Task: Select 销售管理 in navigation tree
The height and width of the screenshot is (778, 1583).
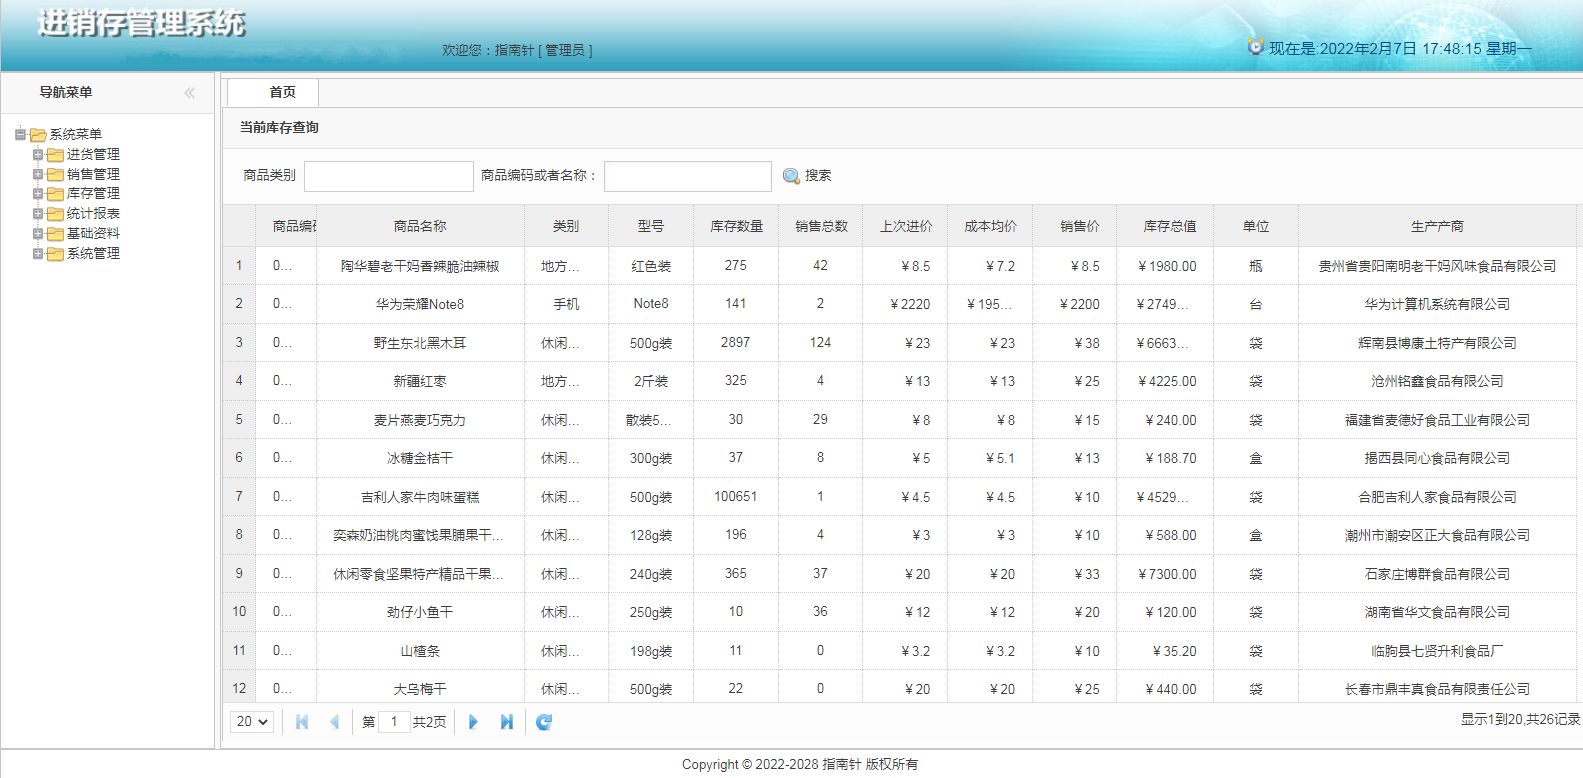Action: click(x=93, y=174)
